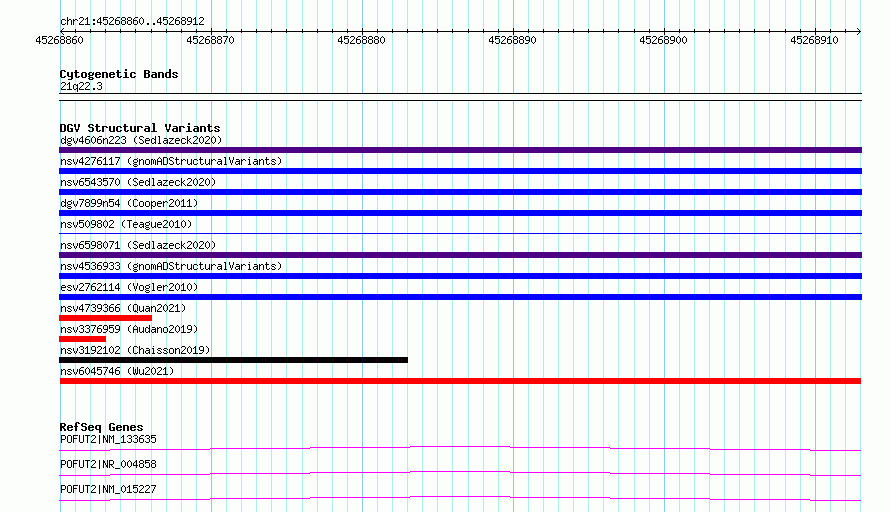This screenshot has width=890, height=512.
Task: Open nsv6543570 (Sedlazeck2020) variant label
Action: click(138, 182)
